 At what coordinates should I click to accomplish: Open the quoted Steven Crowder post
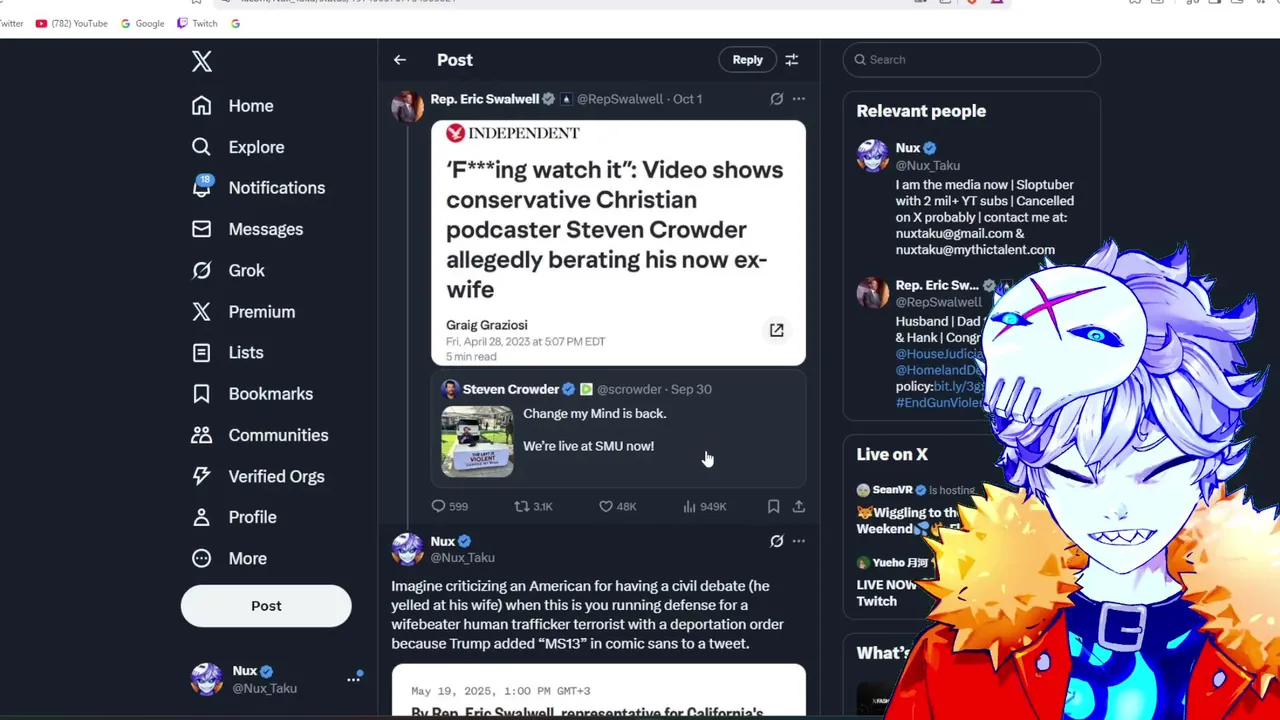618,430
